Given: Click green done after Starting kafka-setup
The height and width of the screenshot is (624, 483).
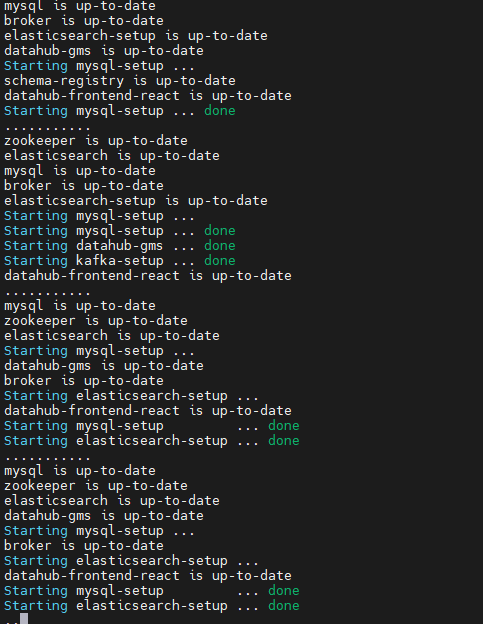Looking at the screenshot, I should point(220,261).
